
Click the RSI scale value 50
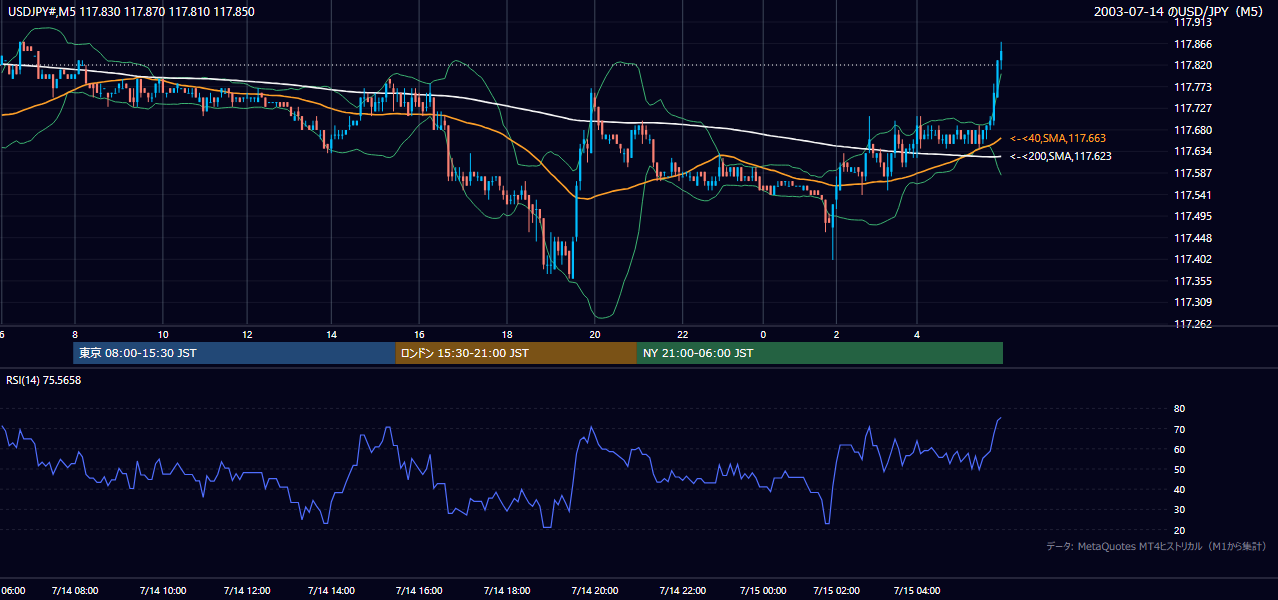coord(1180,469)
